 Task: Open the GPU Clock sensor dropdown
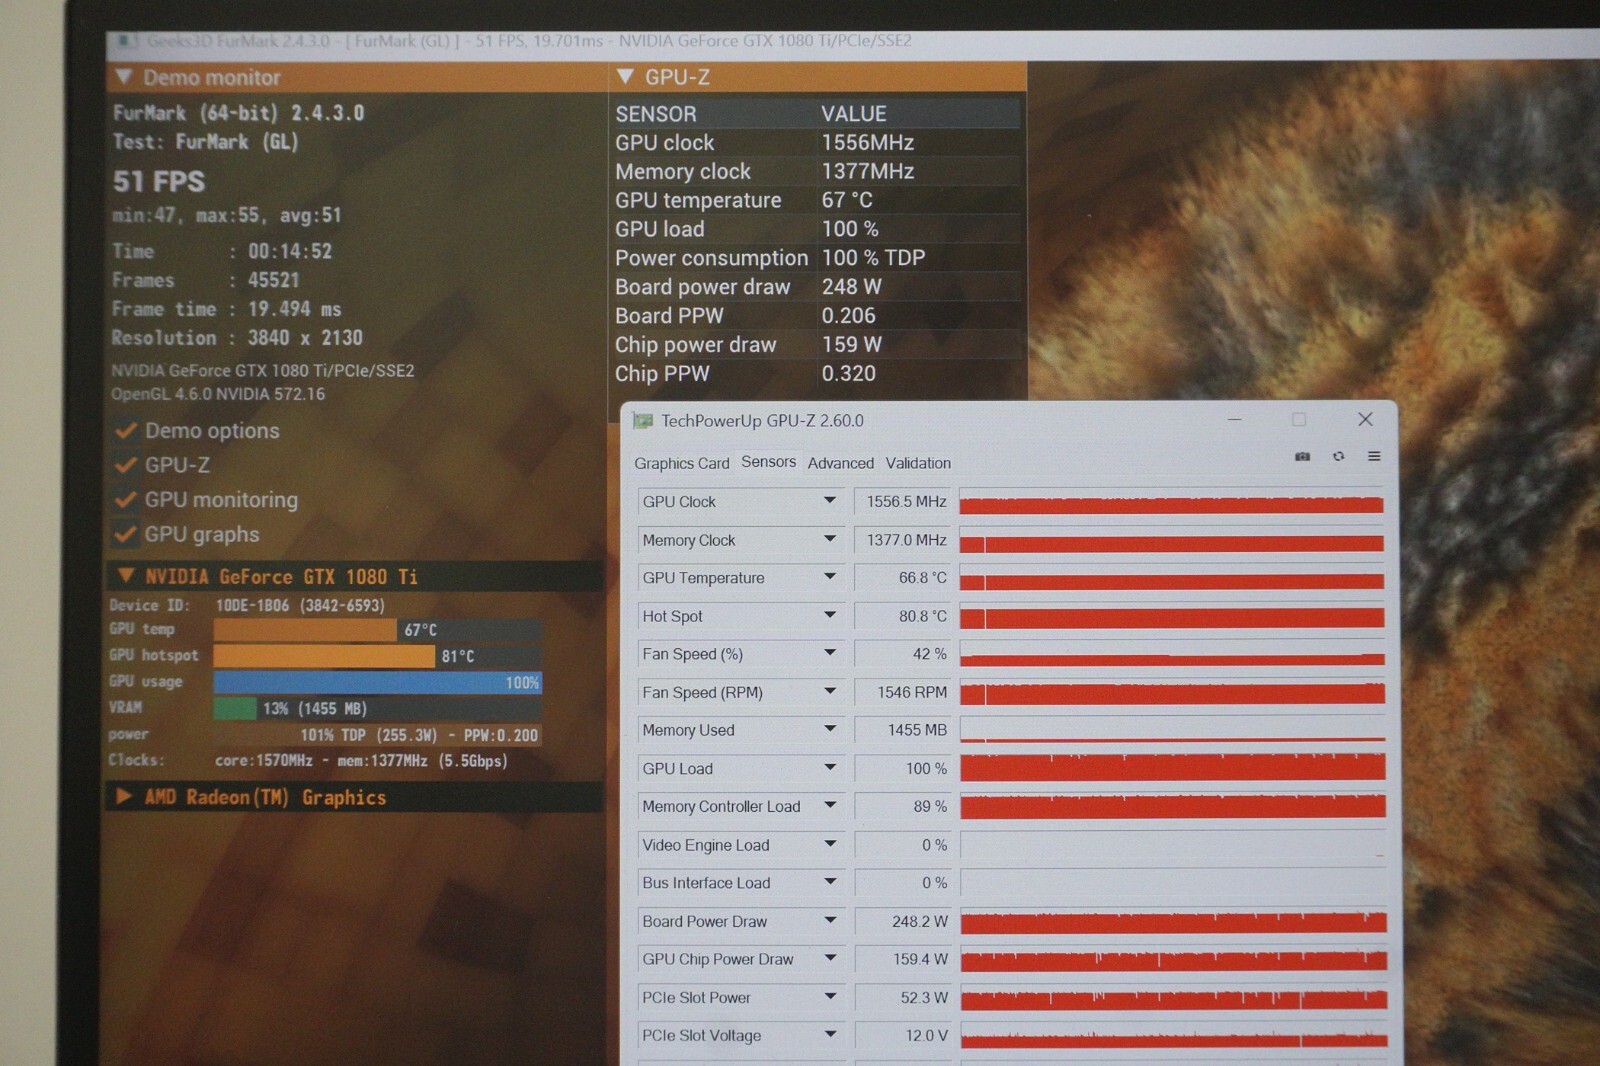(830, 500)
